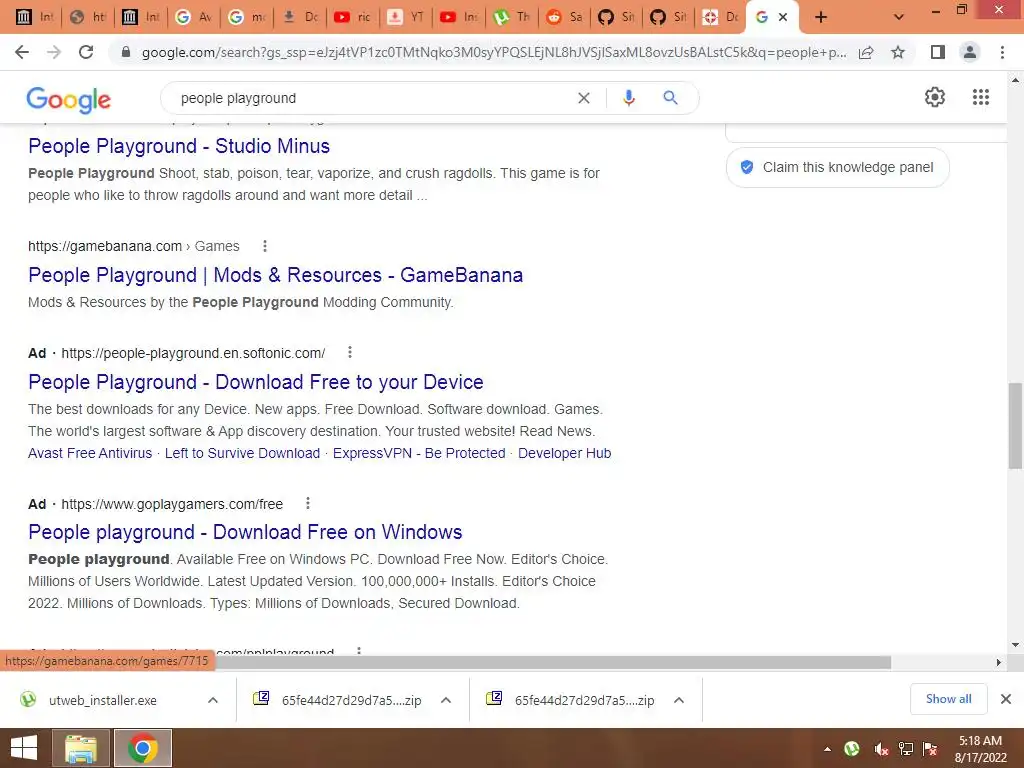Open the network tray icon
The width and height of the screenshot is (1024, 768).
click(906, 749)
